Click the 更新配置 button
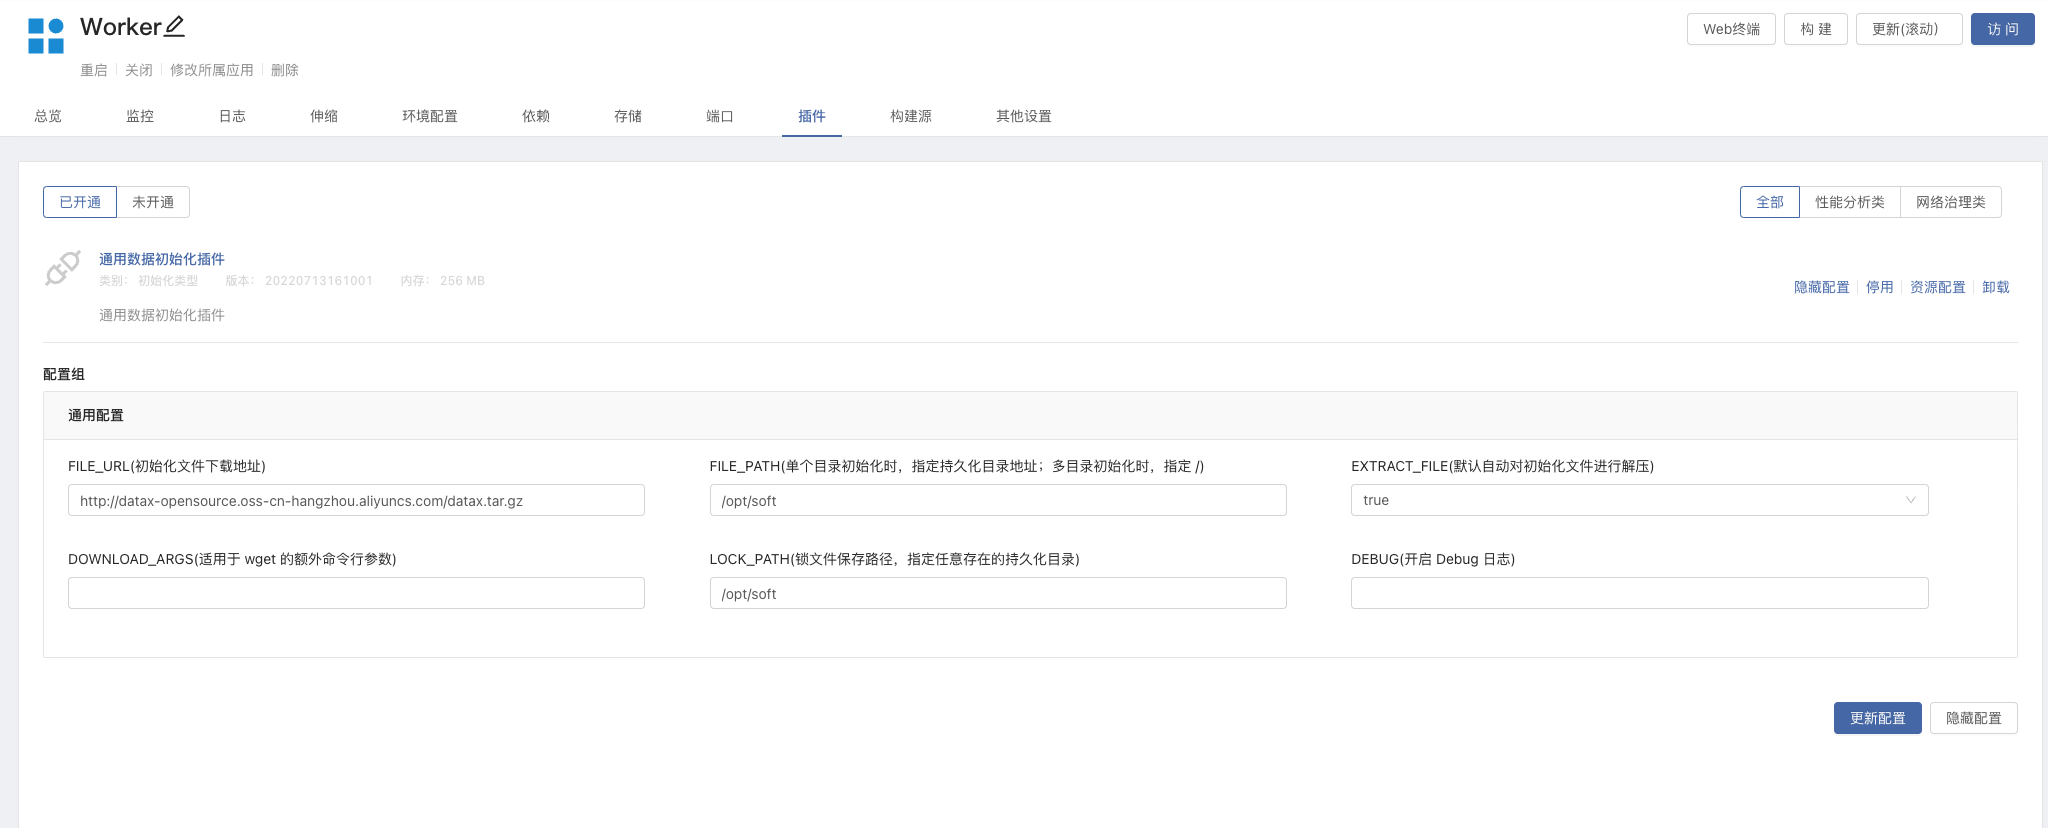This screenshot has height=828, width=2048. pos(1877,718)
